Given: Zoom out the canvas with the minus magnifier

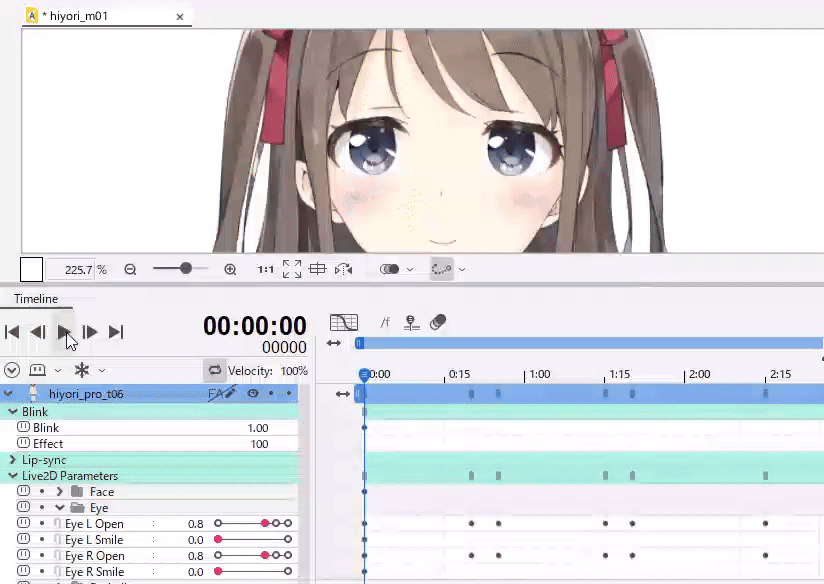Looking at the screenshot, I should (130, 269).
